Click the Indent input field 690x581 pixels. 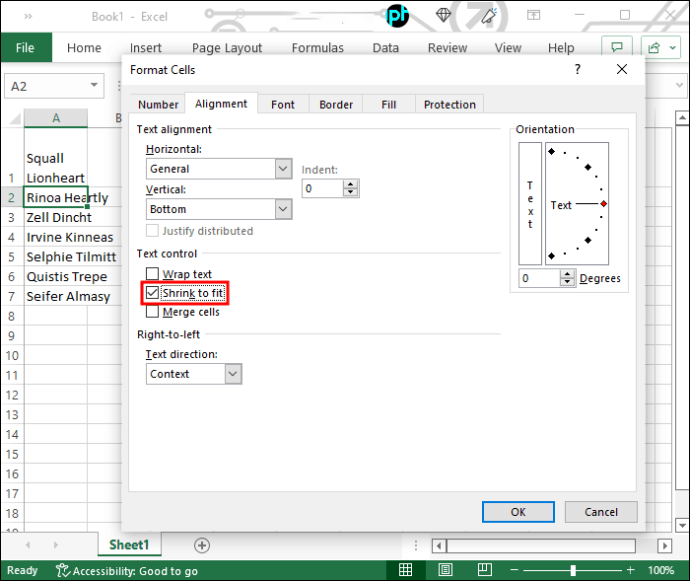pos(322,188)
